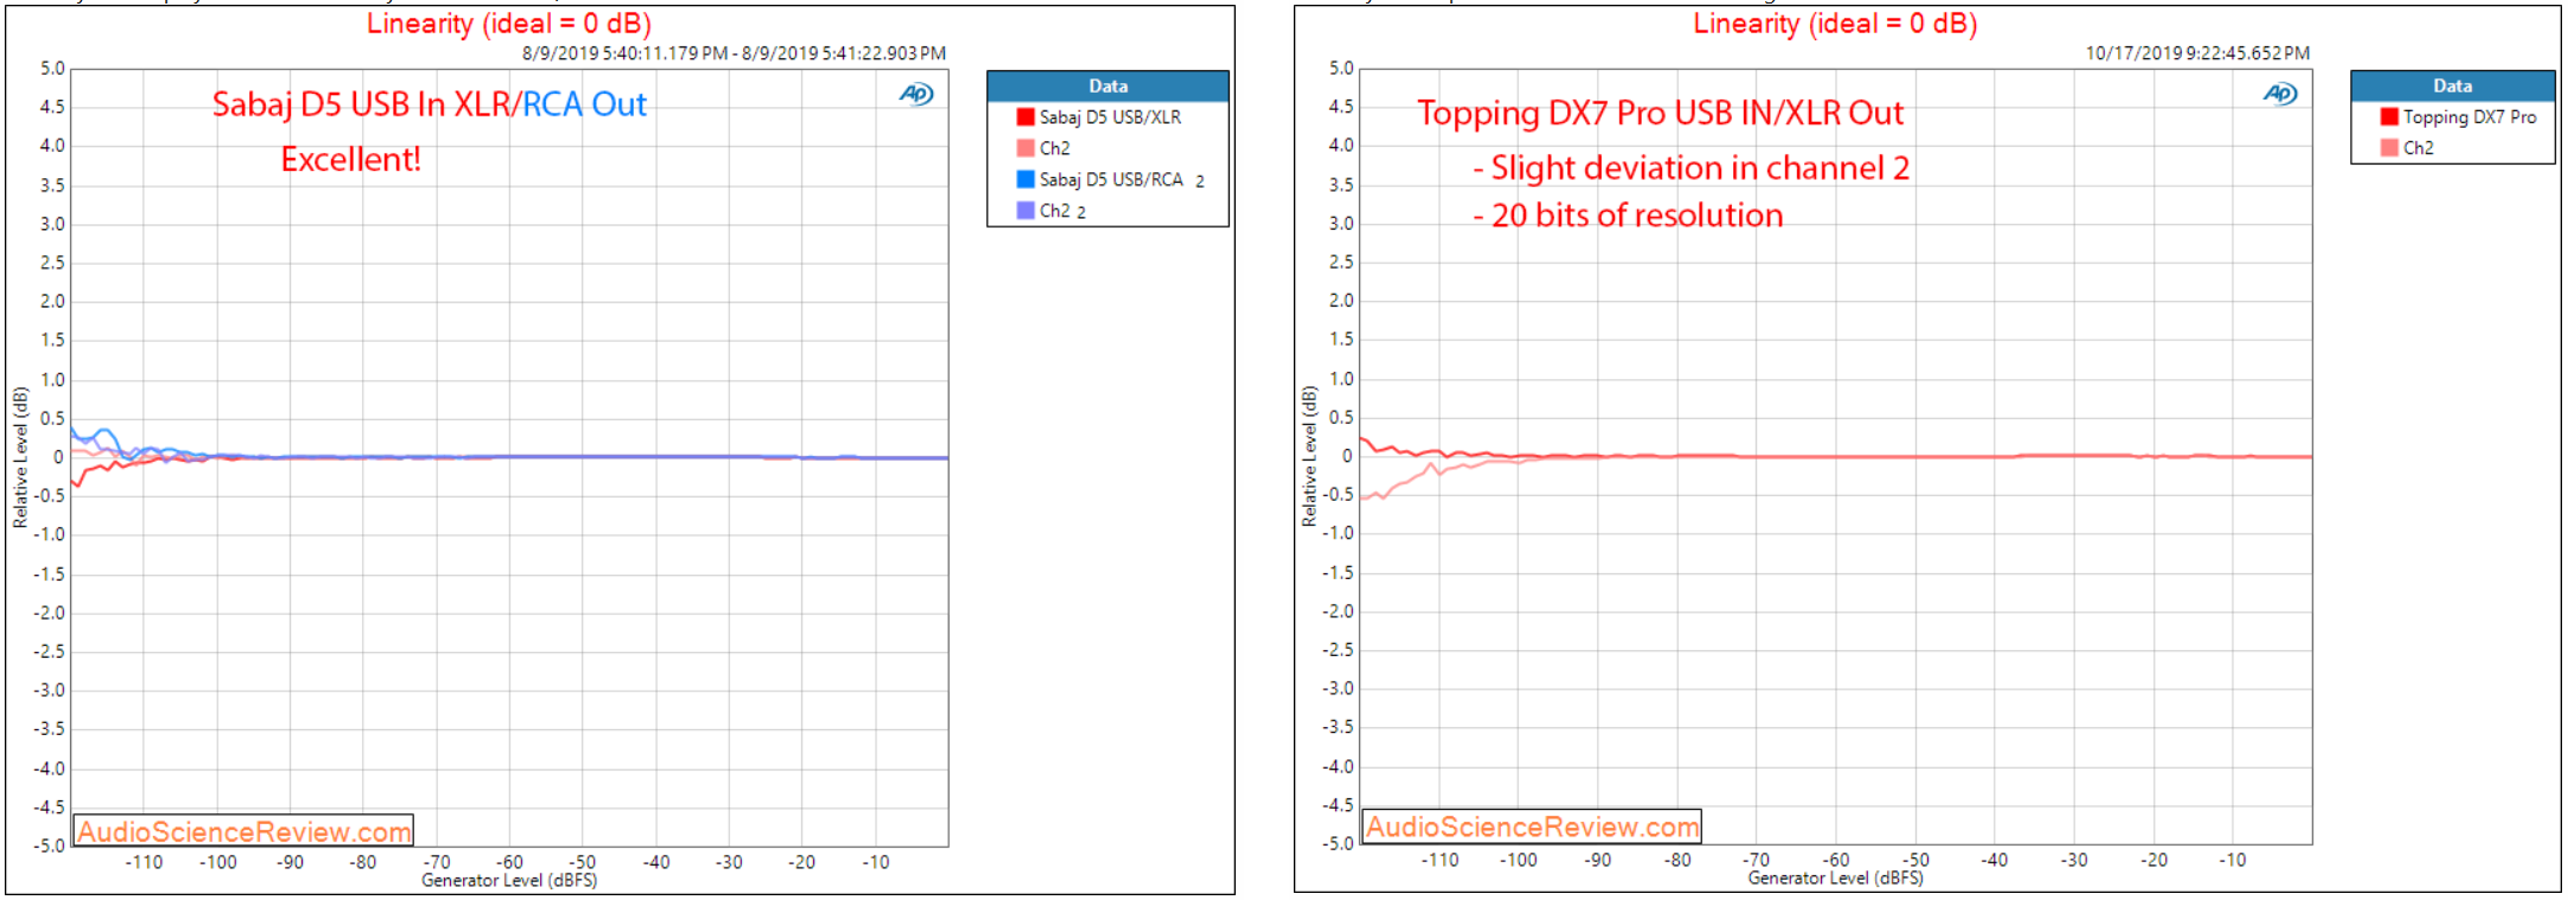The width and height of the screenshot is (2568, 900).
Task: Click the left graph Linearity title
Action: (509, 23)
